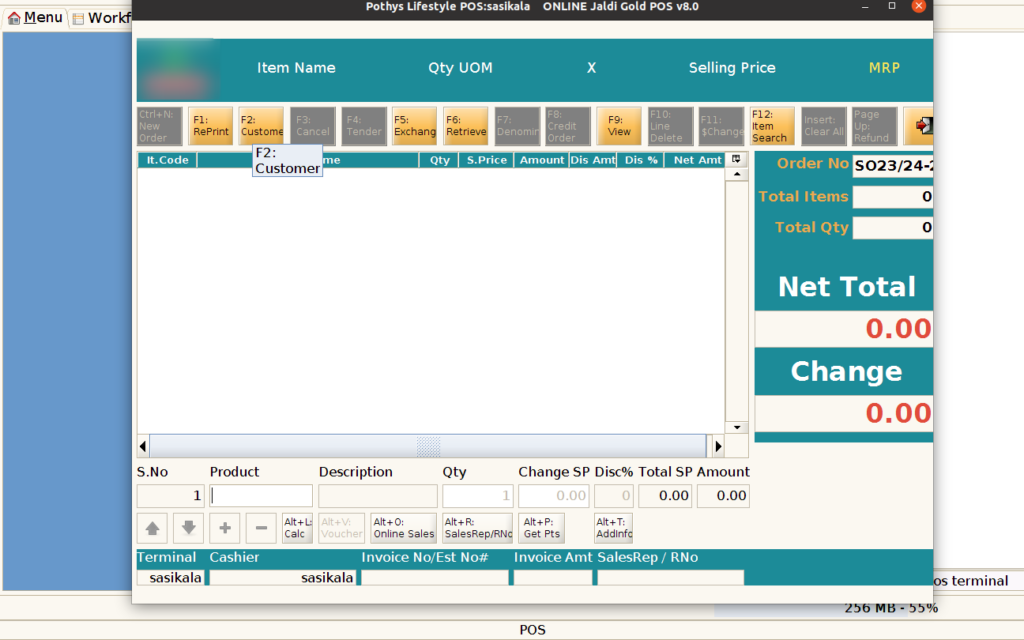Click the Menu home icon
Viewport: 1024px width, 640px height.
[14, 18]
